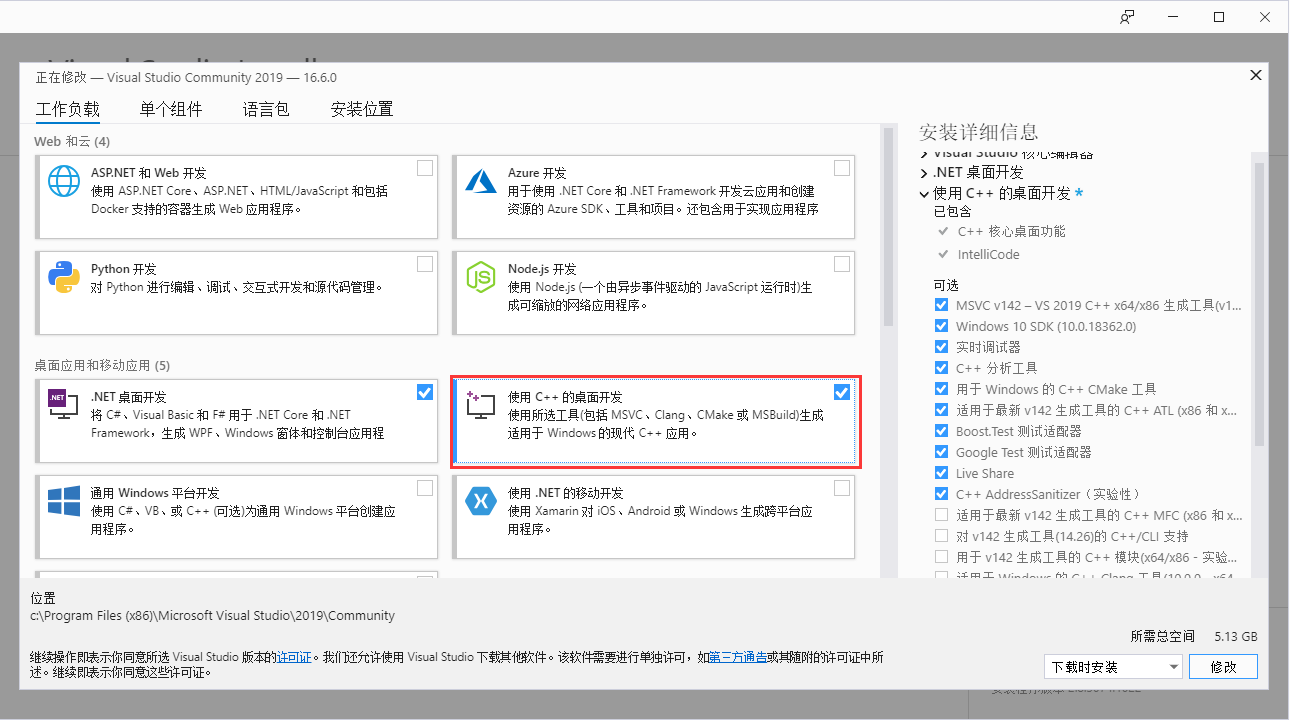
Task: Switch to the 工作负载 tab
Action: pyautogui.click(x=68, y=109)
